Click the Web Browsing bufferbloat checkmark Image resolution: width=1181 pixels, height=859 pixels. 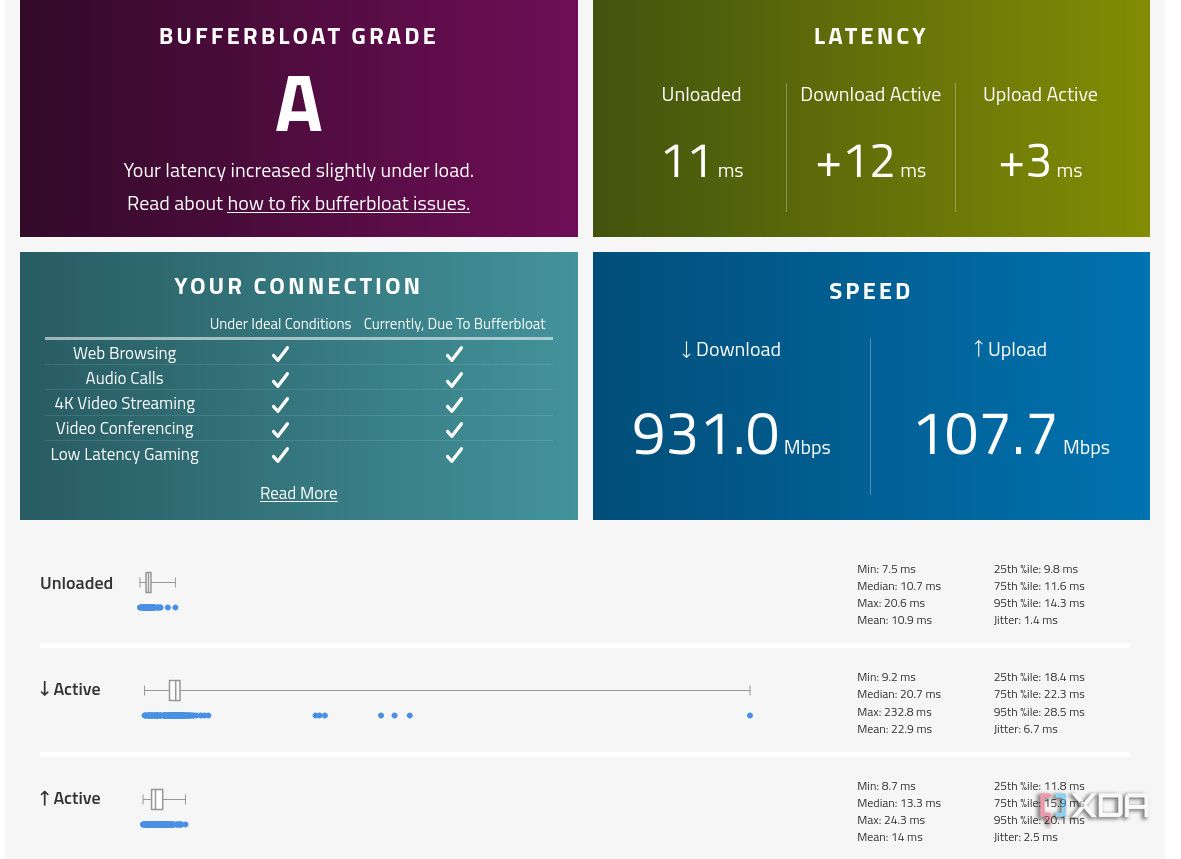pos(454,353)
